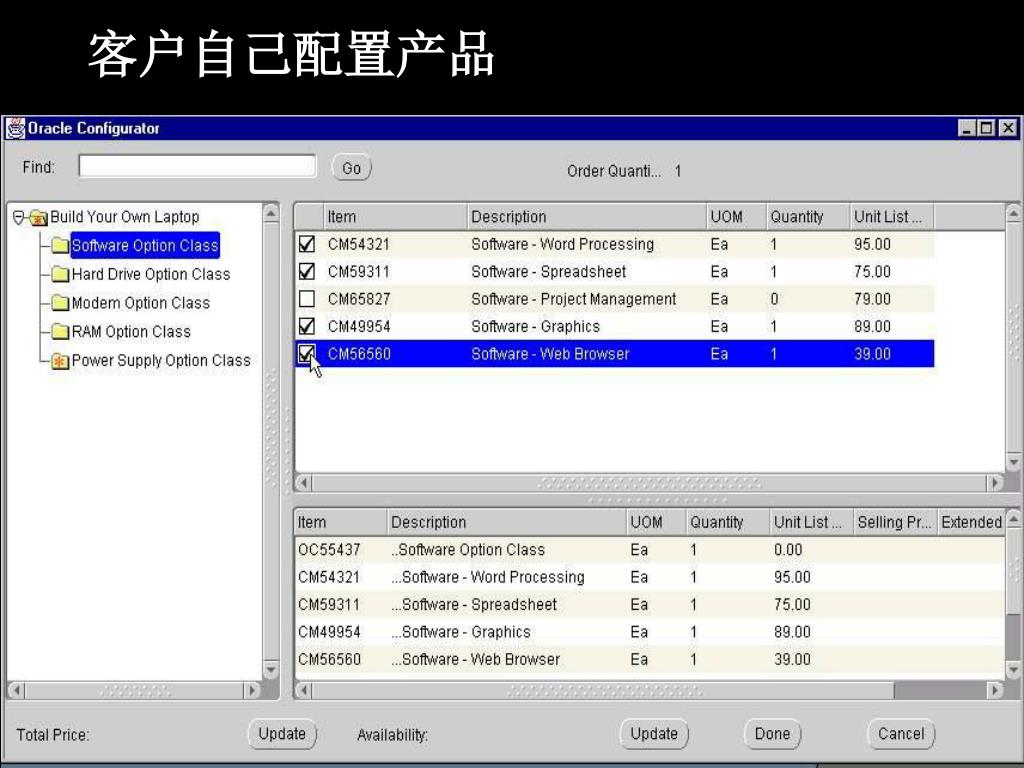Maximize the Oracle Configurator window

coord(987,128)
